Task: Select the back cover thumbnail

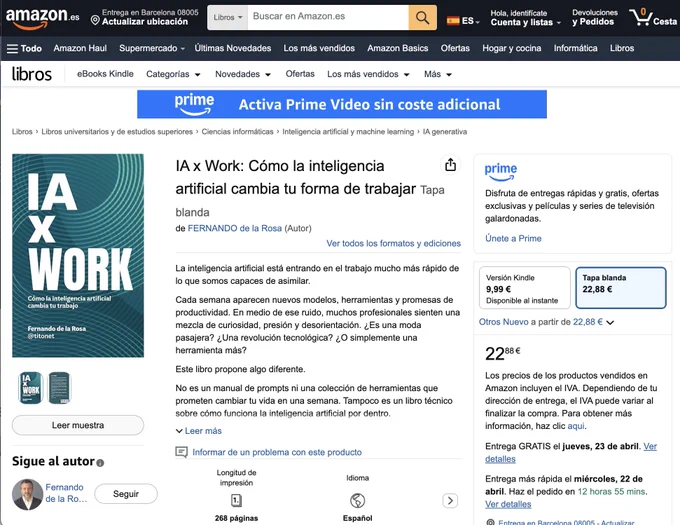Action: [59, 388]
